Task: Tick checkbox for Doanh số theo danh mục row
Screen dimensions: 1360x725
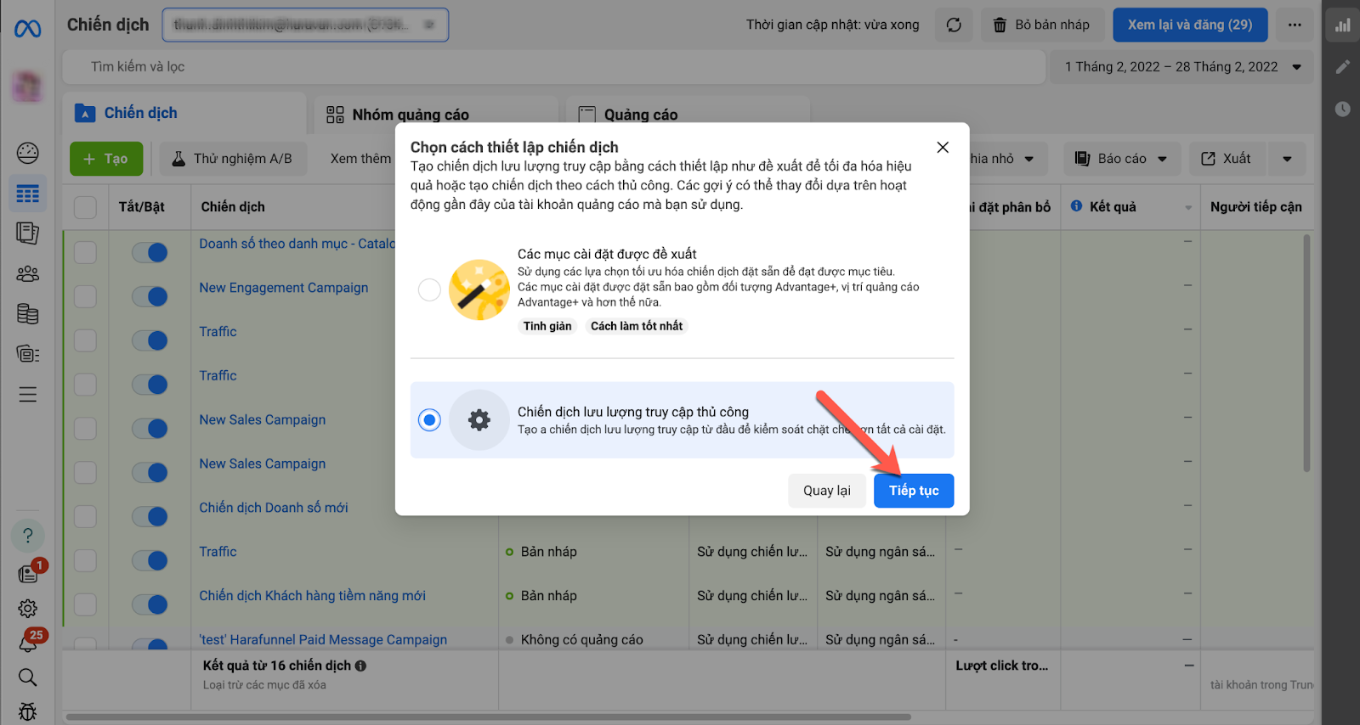Action: coord(86,252)
